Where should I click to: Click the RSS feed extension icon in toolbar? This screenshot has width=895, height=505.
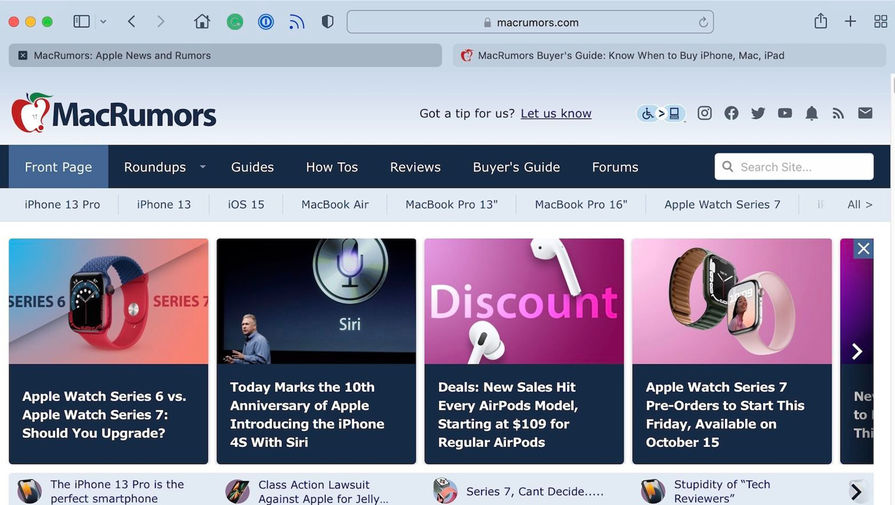[x=296, y=22]
